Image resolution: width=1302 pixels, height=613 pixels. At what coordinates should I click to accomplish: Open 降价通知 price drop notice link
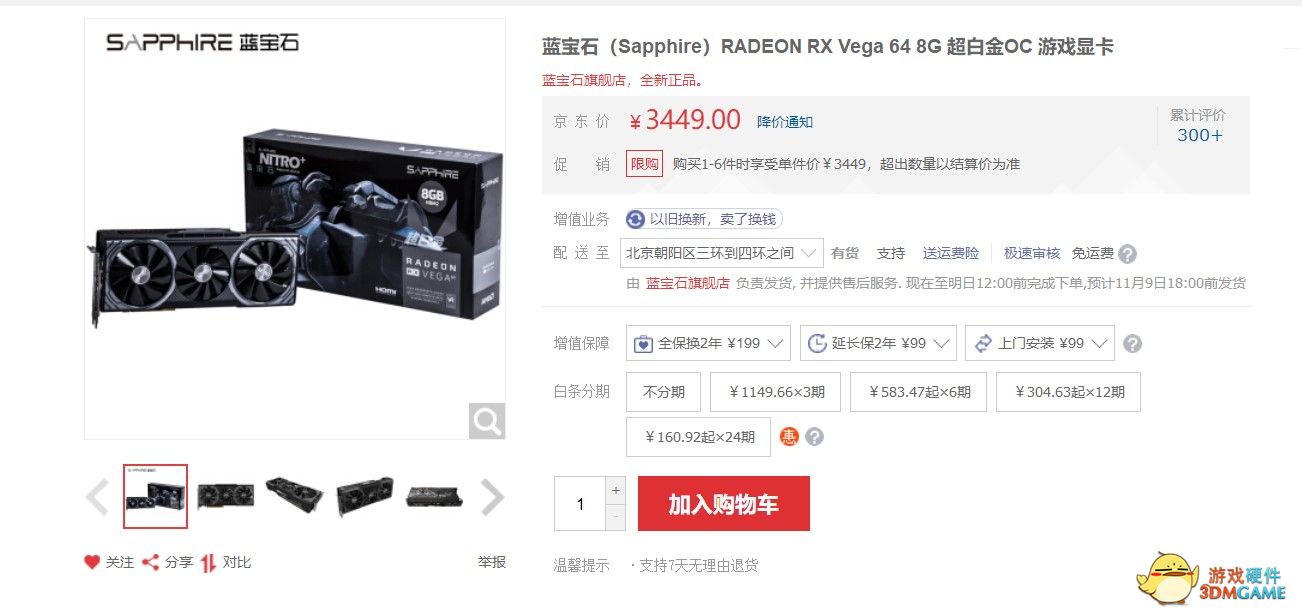[785, 122]
